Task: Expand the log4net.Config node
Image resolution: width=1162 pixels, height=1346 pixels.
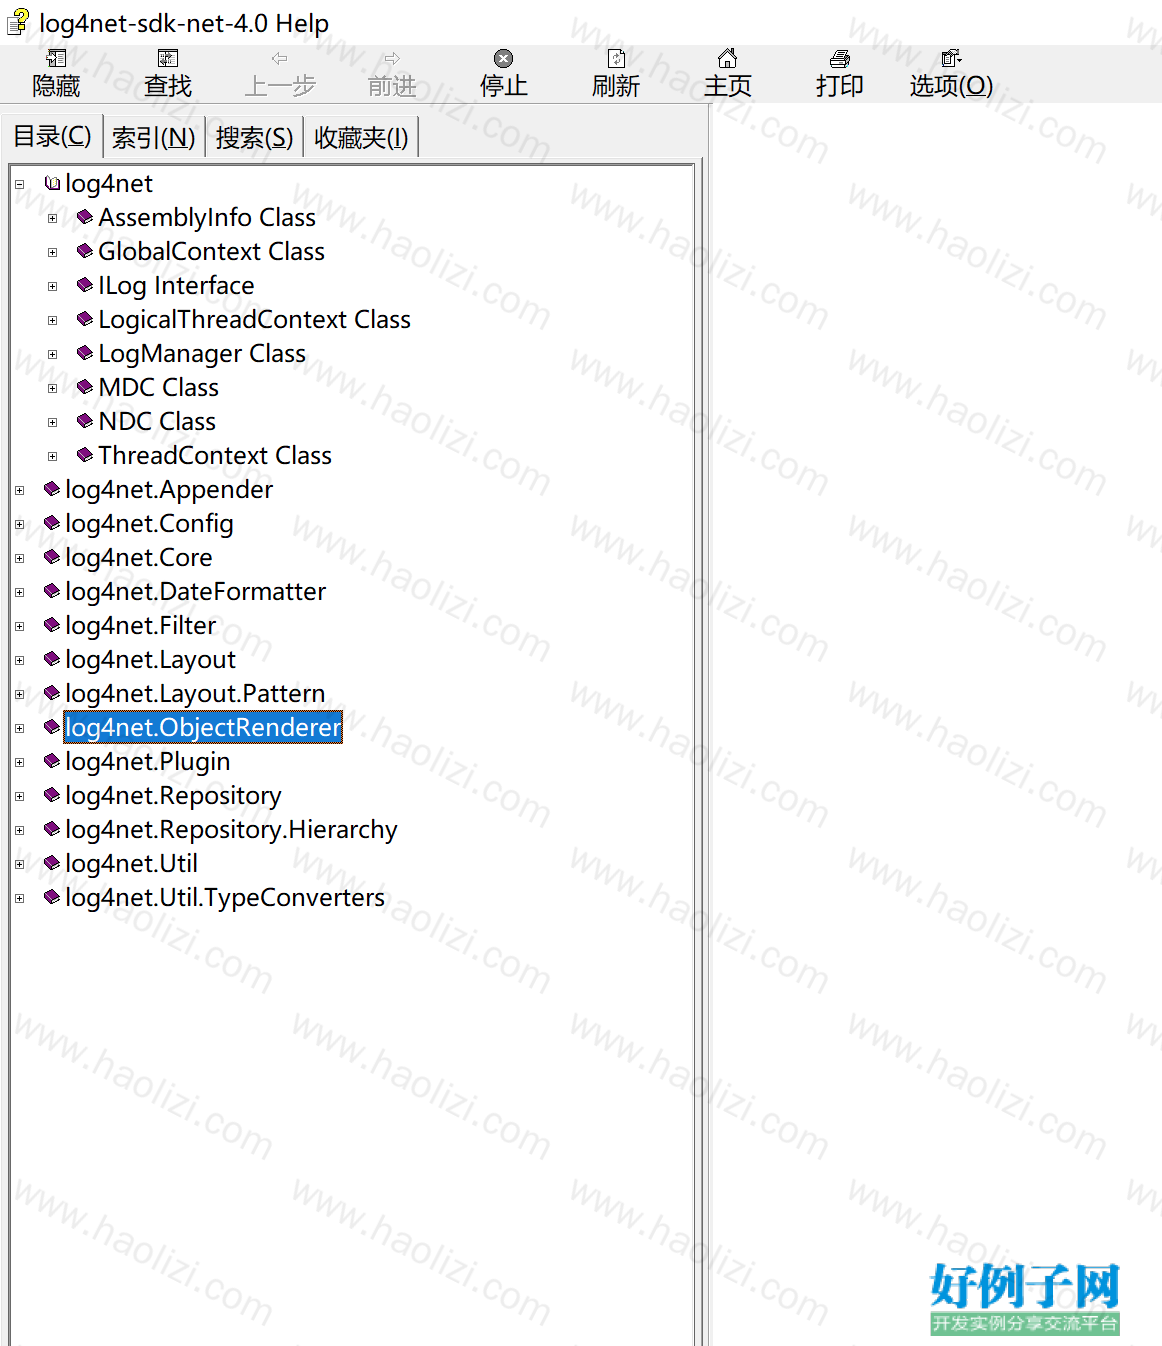Action: [19, 524]
